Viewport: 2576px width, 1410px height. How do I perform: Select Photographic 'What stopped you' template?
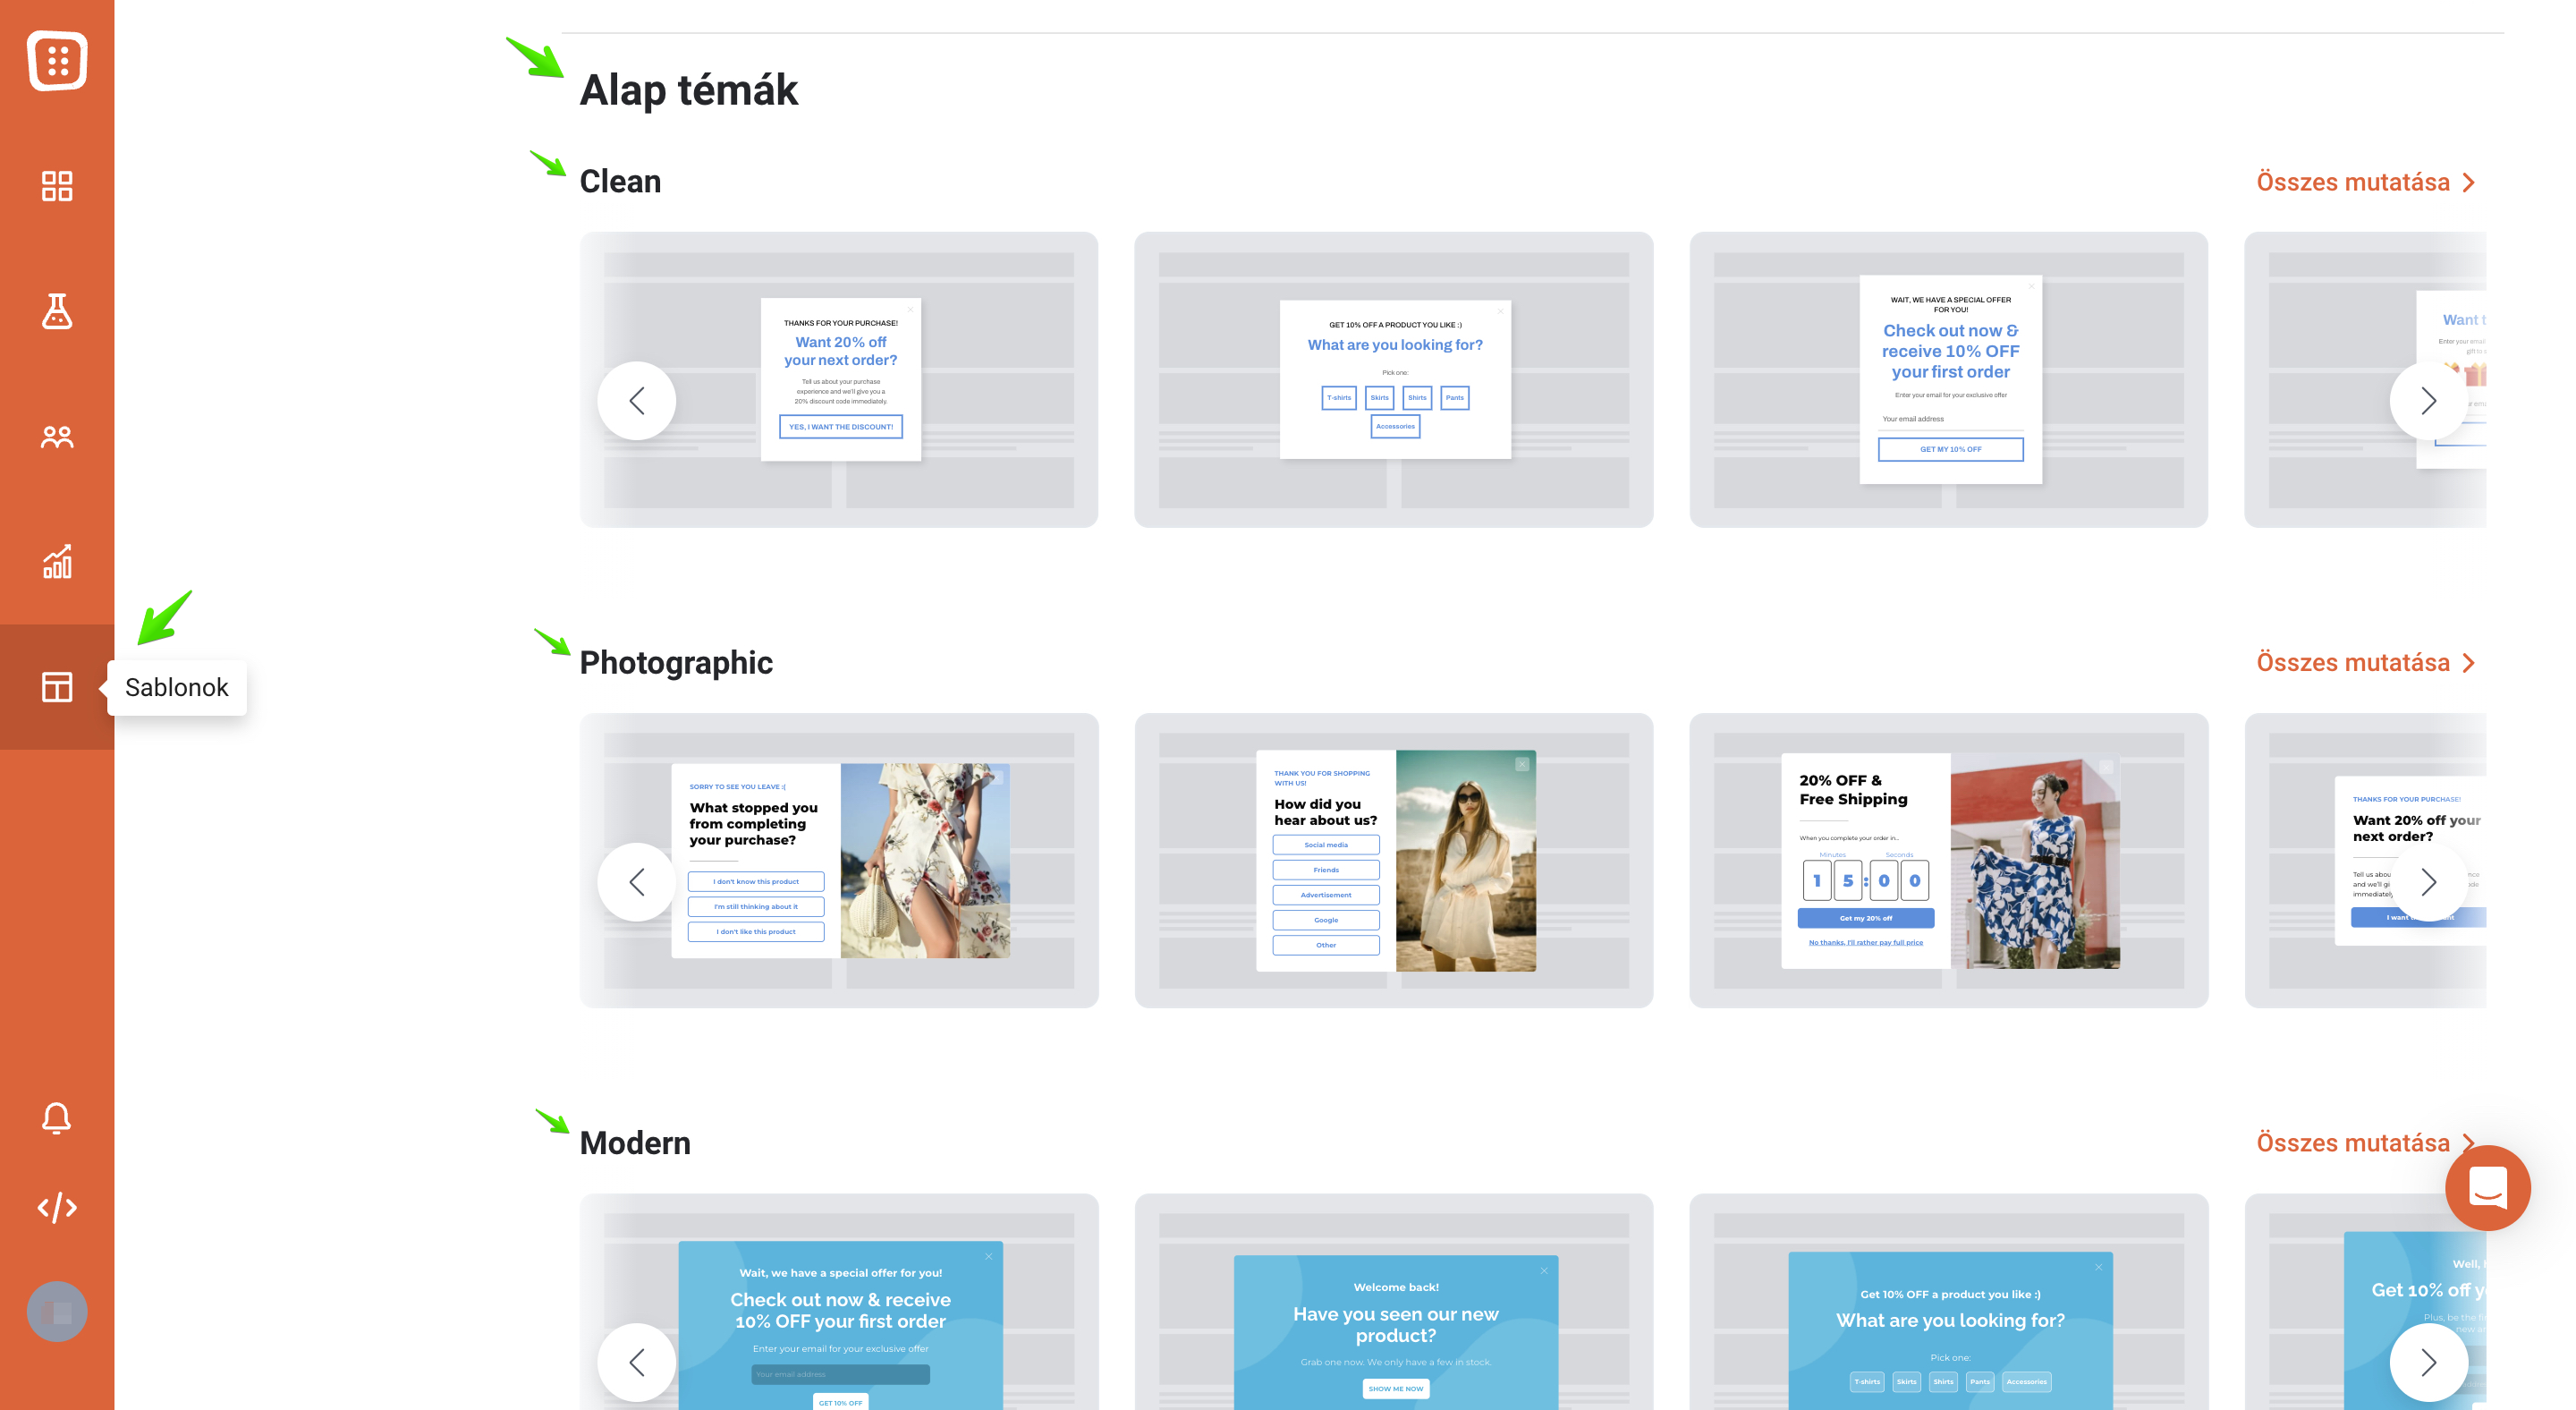tap(839, 860)
